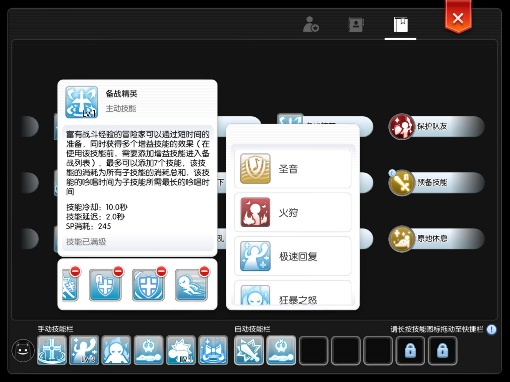Remove the partially hidden sword skill from list
This screenshot has height=382, width=510.
[x=75, y=271]
